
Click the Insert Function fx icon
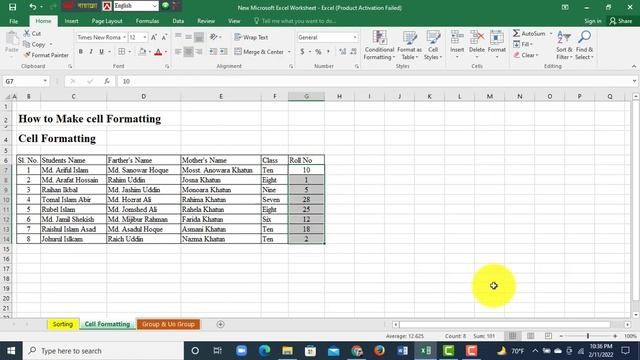pyautogui.click(x=107, y=81)
